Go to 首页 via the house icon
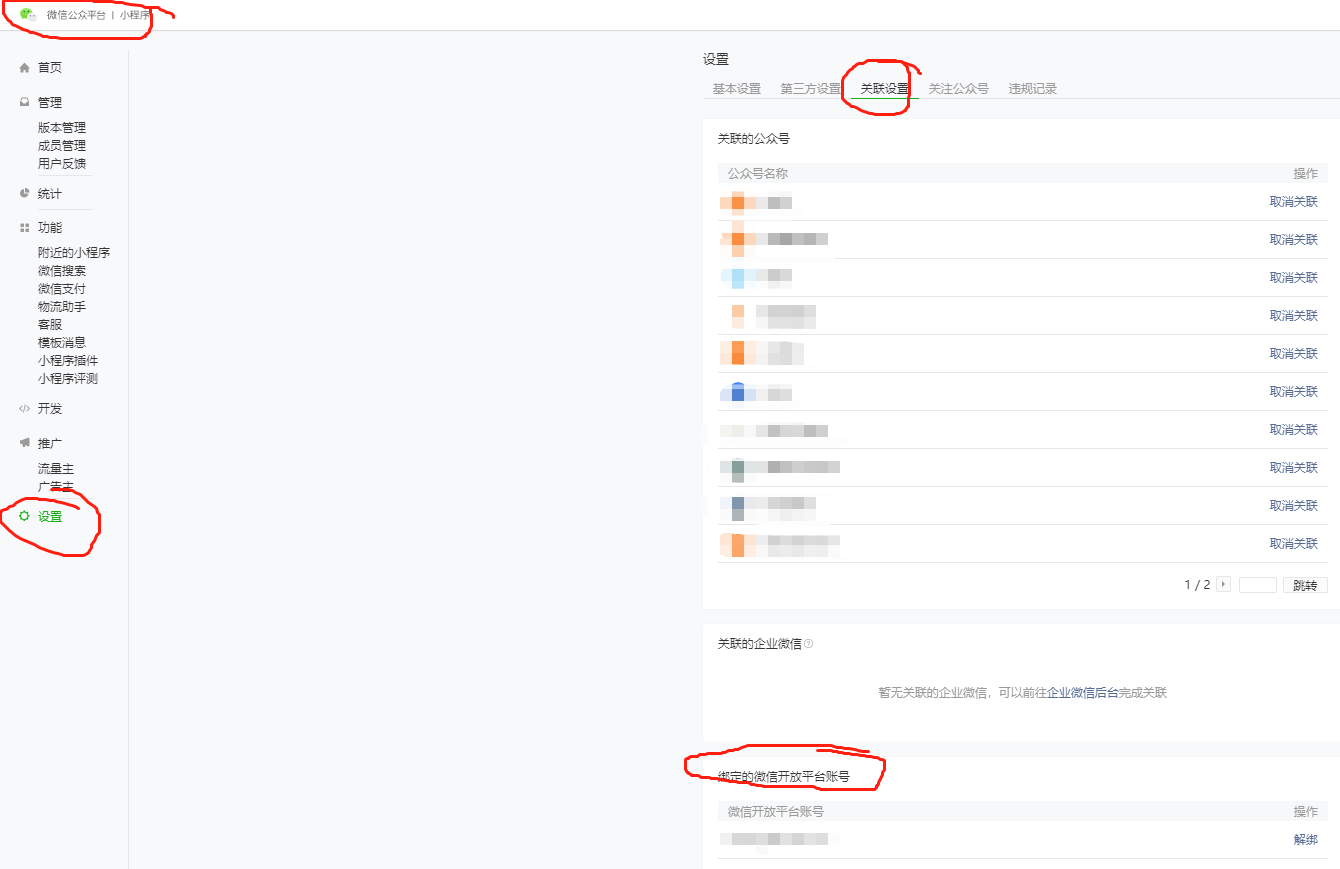 [25, 68]
